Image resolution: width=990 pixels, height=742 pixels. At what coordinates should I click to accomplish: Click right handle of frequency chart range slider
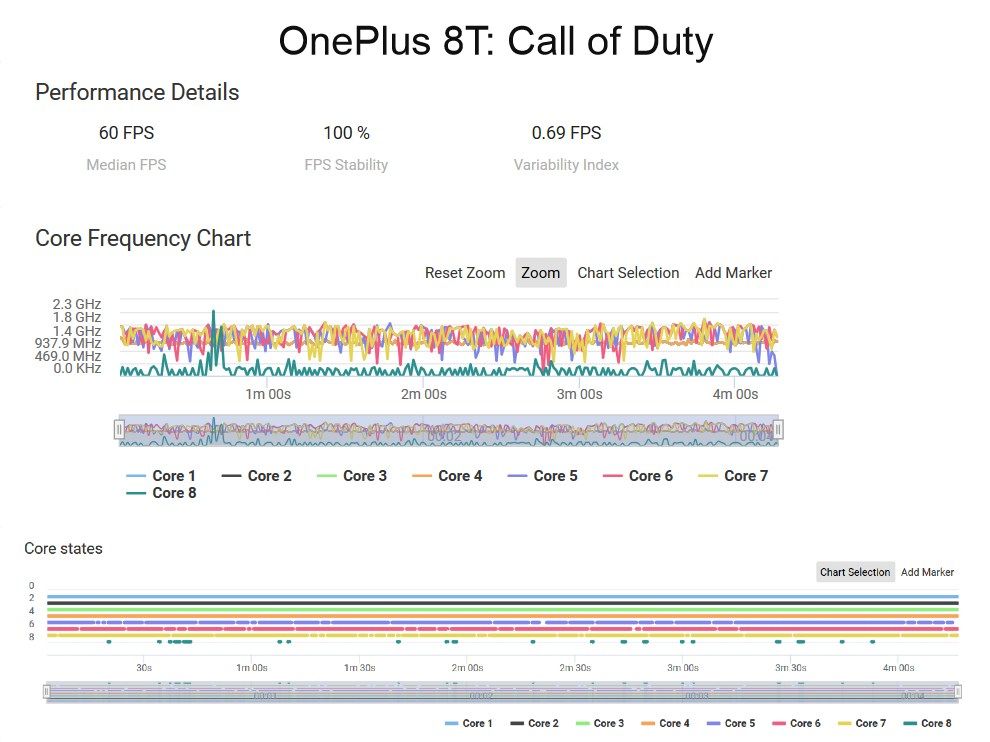[778, 429]
